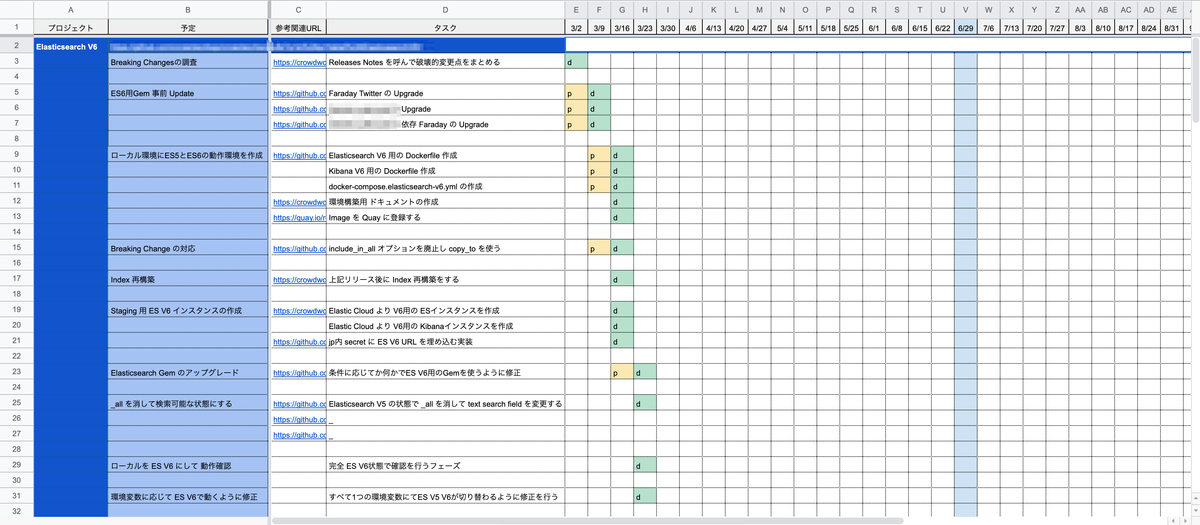Select the column D header
Screen dimensions: 1200x525
(x=445, y=9)
